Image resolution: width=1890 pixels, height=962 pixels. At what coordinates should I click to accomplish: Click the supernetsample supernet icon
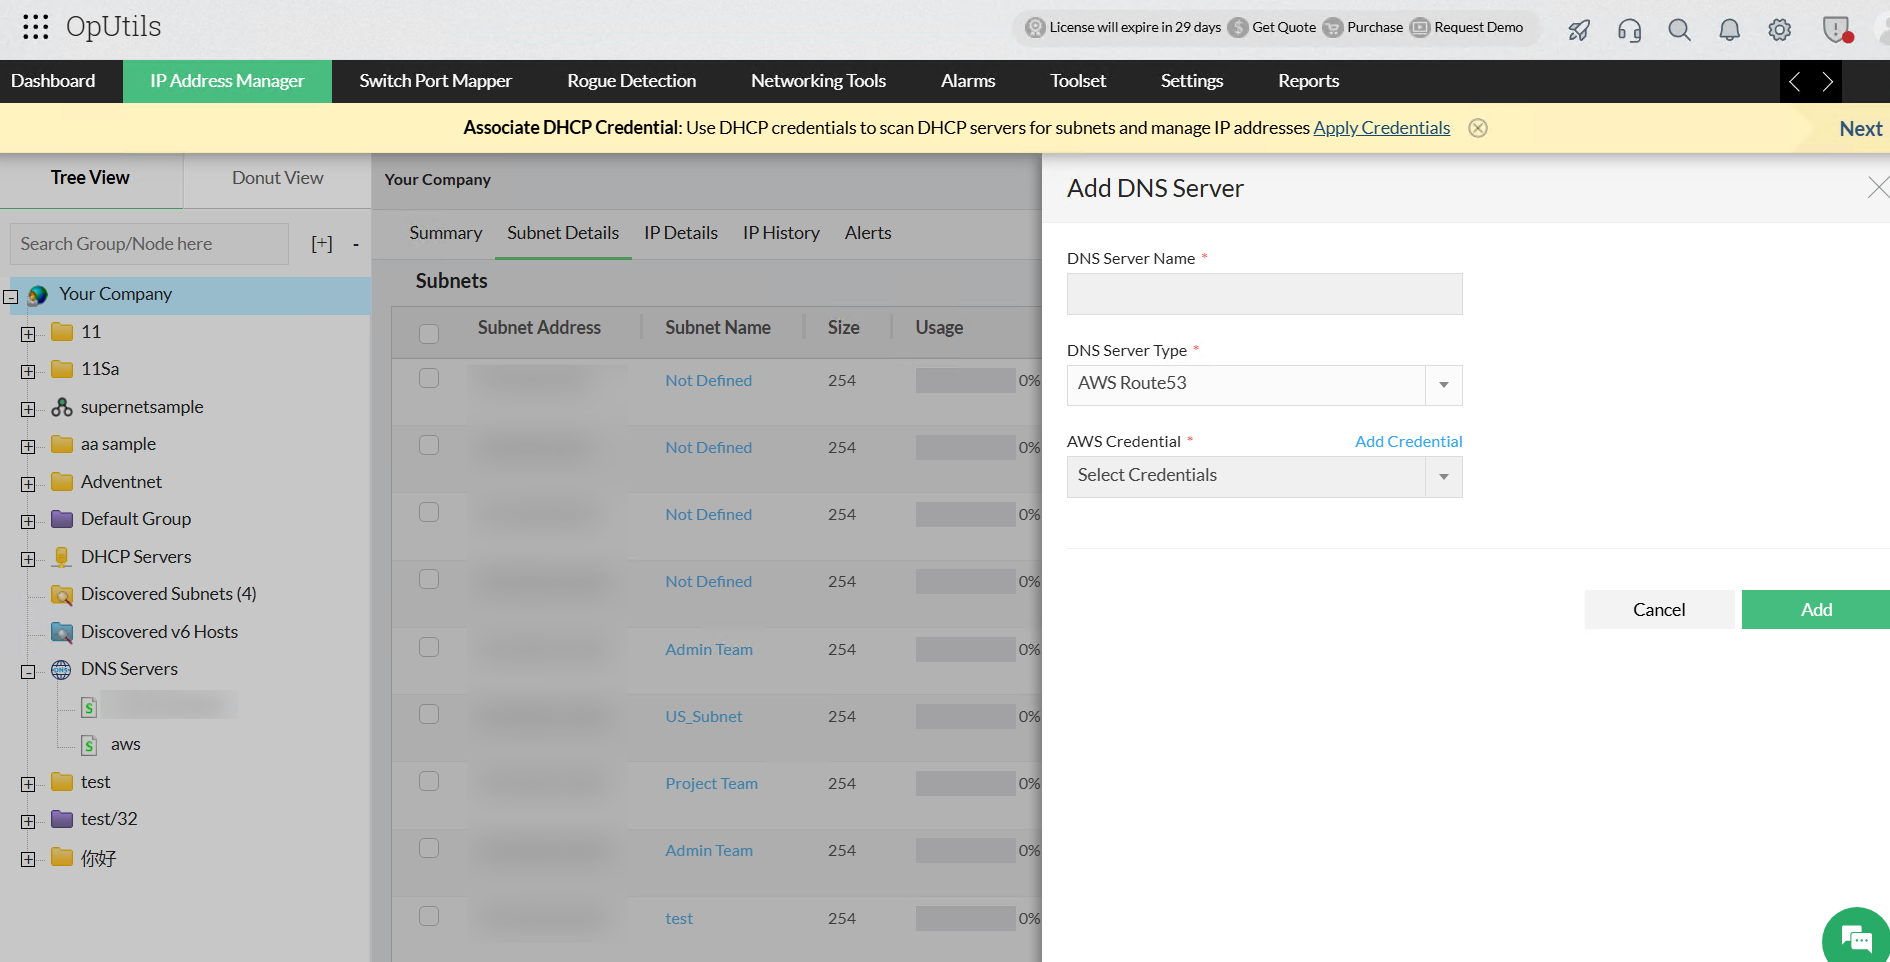[x=62, y=407]
